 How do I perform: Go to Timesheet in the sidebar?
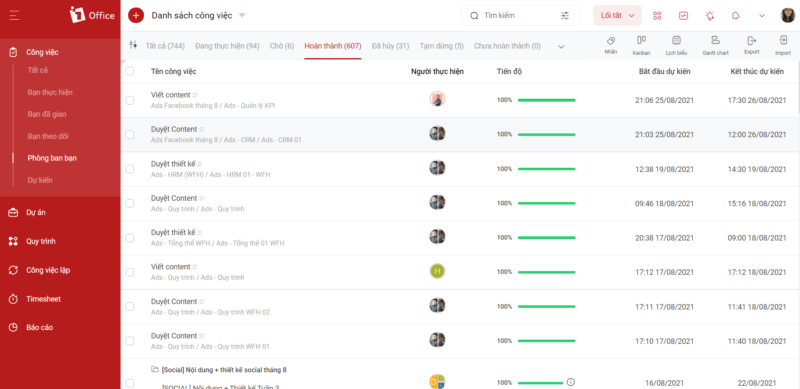pyautogui.click(x=43, y=299)
